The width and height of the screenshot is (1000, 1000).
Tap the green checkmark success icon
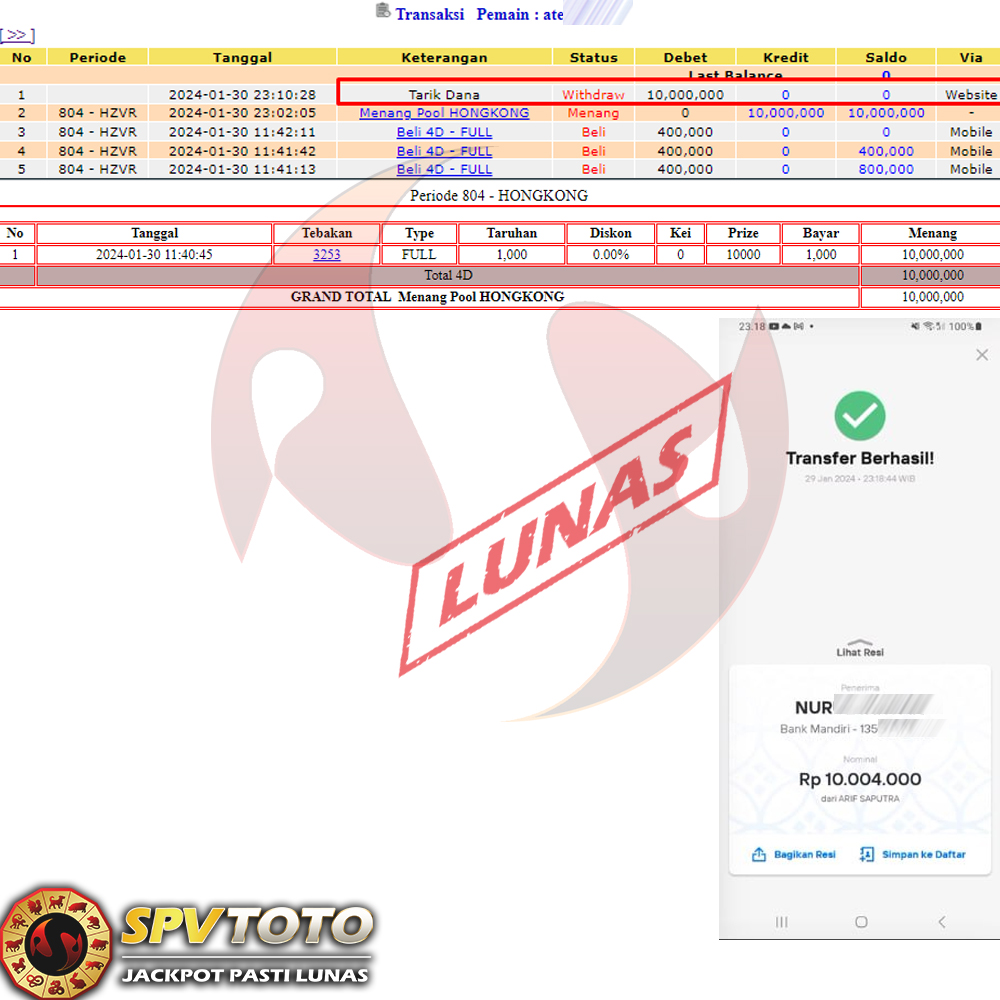coord(860,415)
